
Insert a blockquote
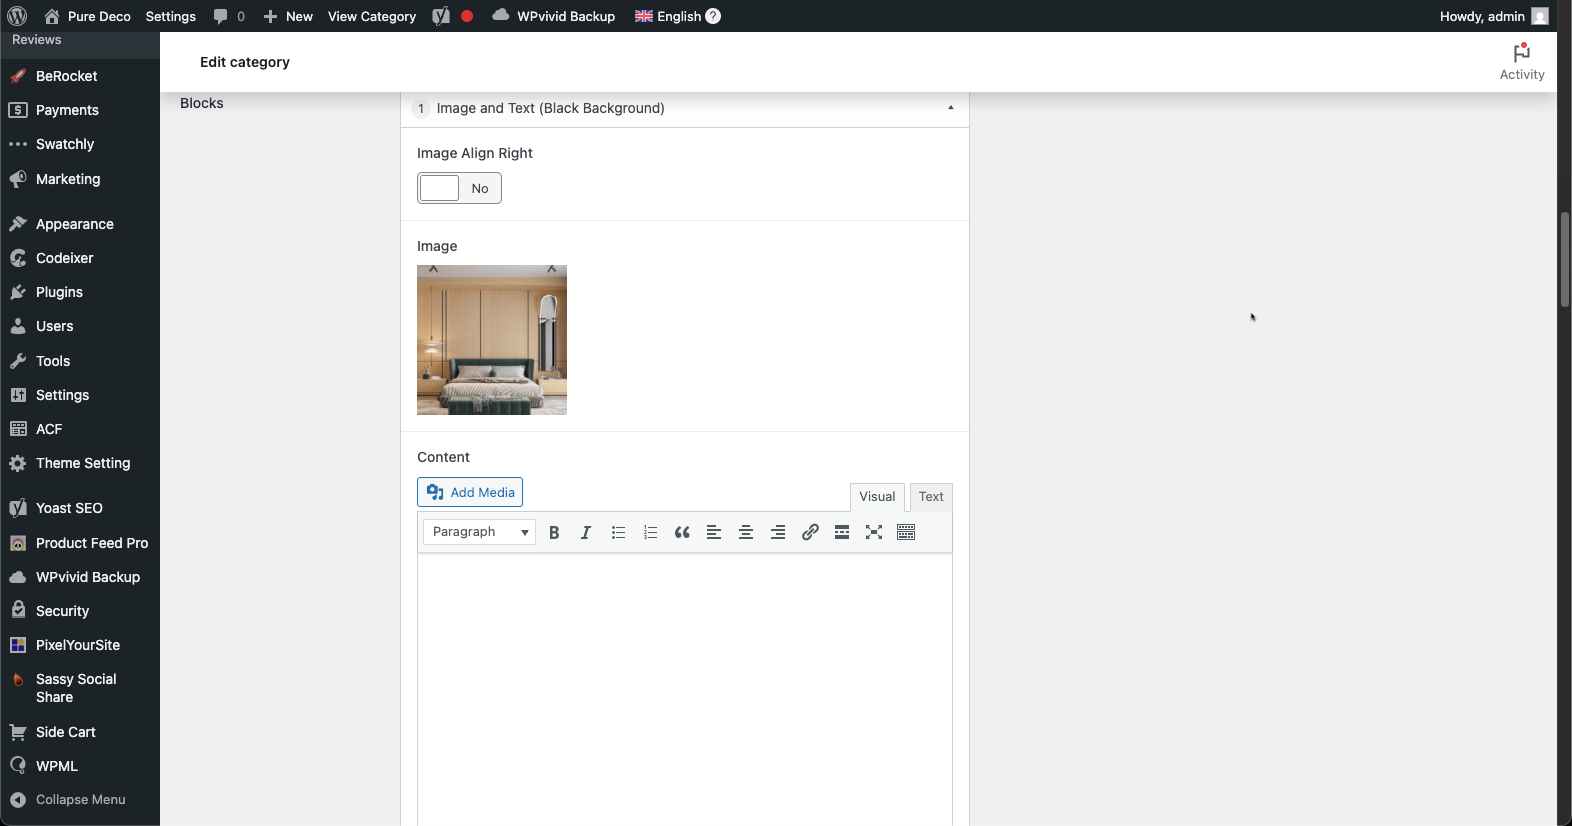click(x=682, y=533)
